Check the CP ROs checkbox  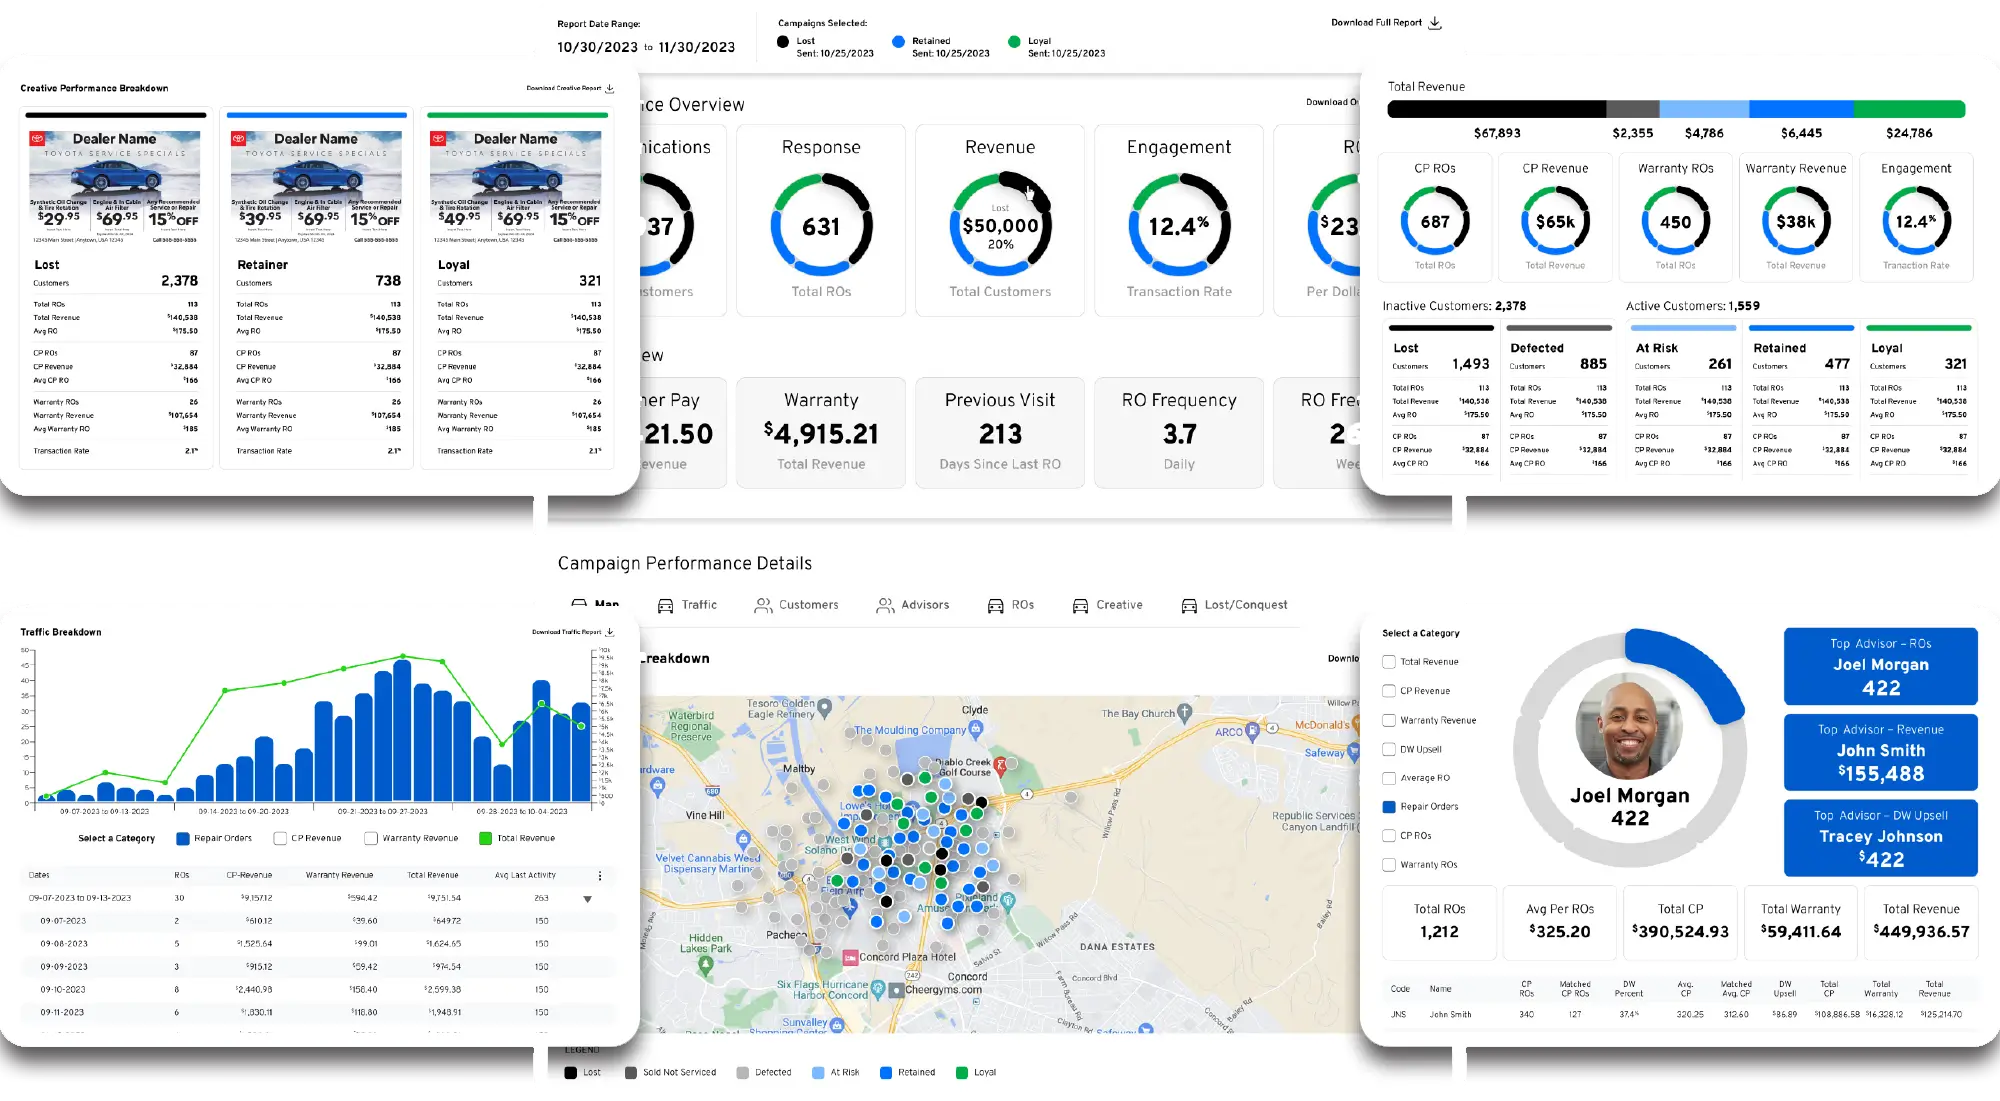[x=1388, y=836]
